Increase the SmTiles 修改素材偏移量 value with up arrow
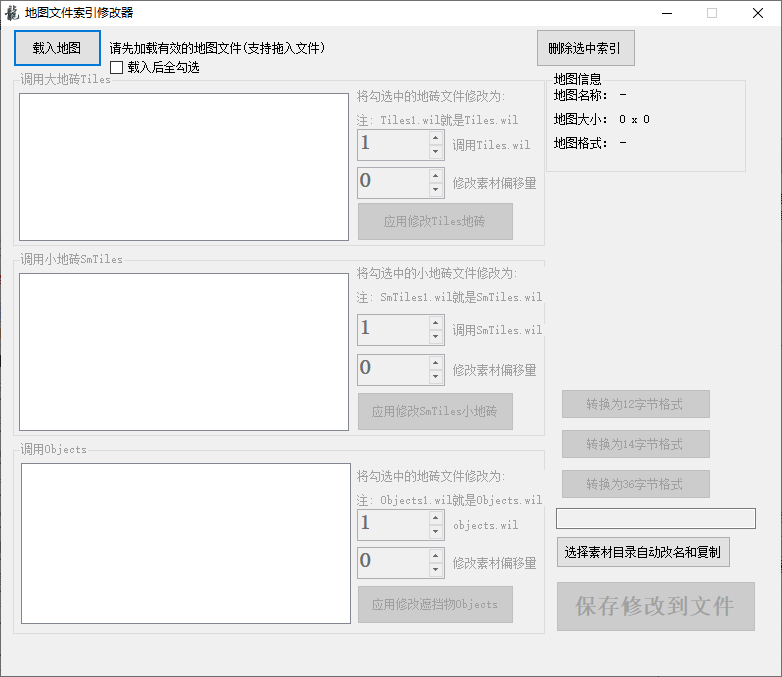The image size is (782, 677). pyautogui.click(x=436, y=363)
